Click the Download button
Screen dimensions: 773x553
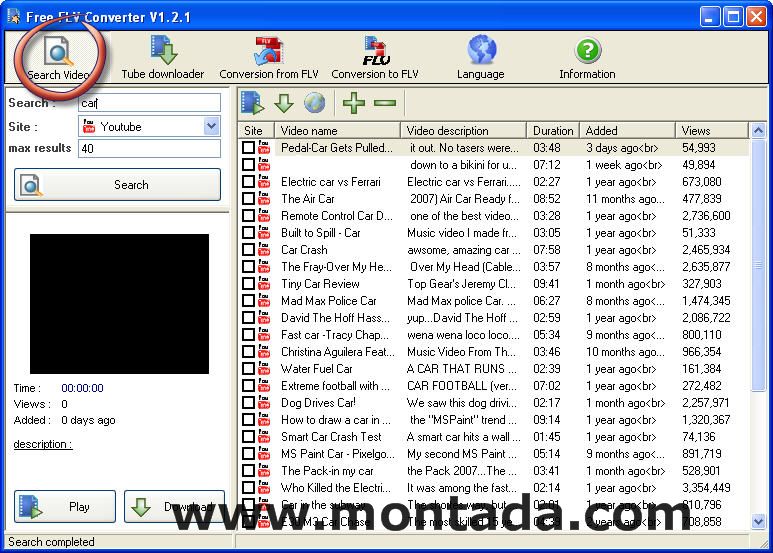point(175,507)
